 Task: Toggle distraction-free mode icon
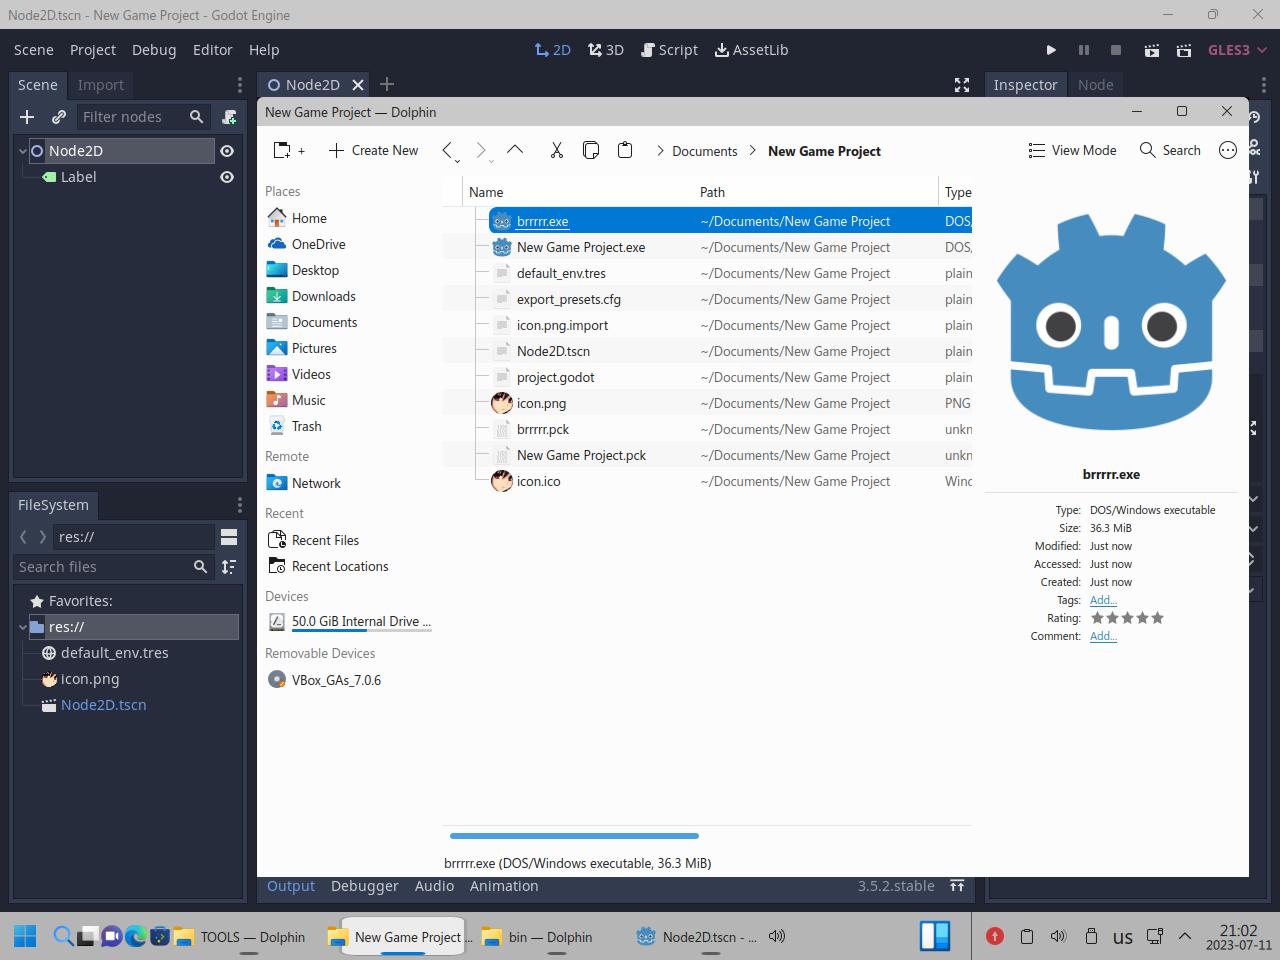962,85
